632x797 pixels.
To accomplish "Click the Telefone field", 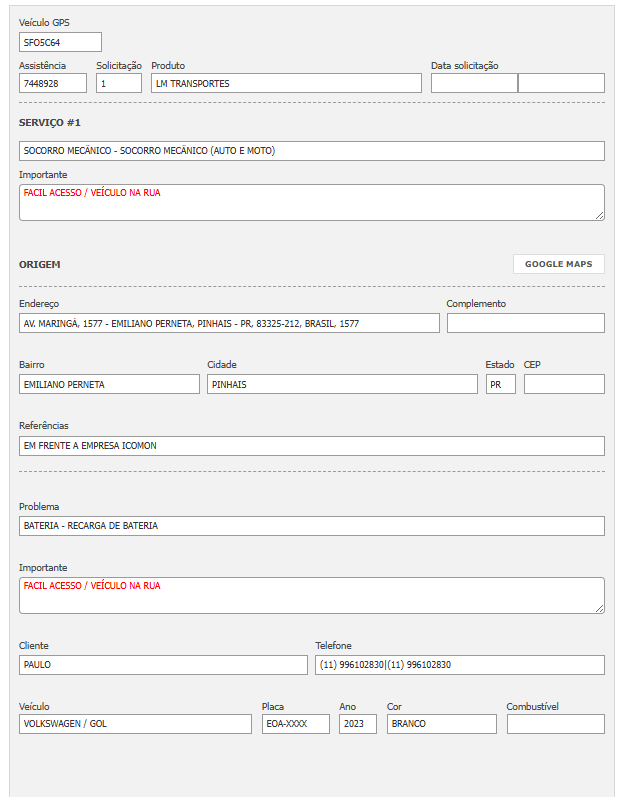I will 460,665.
